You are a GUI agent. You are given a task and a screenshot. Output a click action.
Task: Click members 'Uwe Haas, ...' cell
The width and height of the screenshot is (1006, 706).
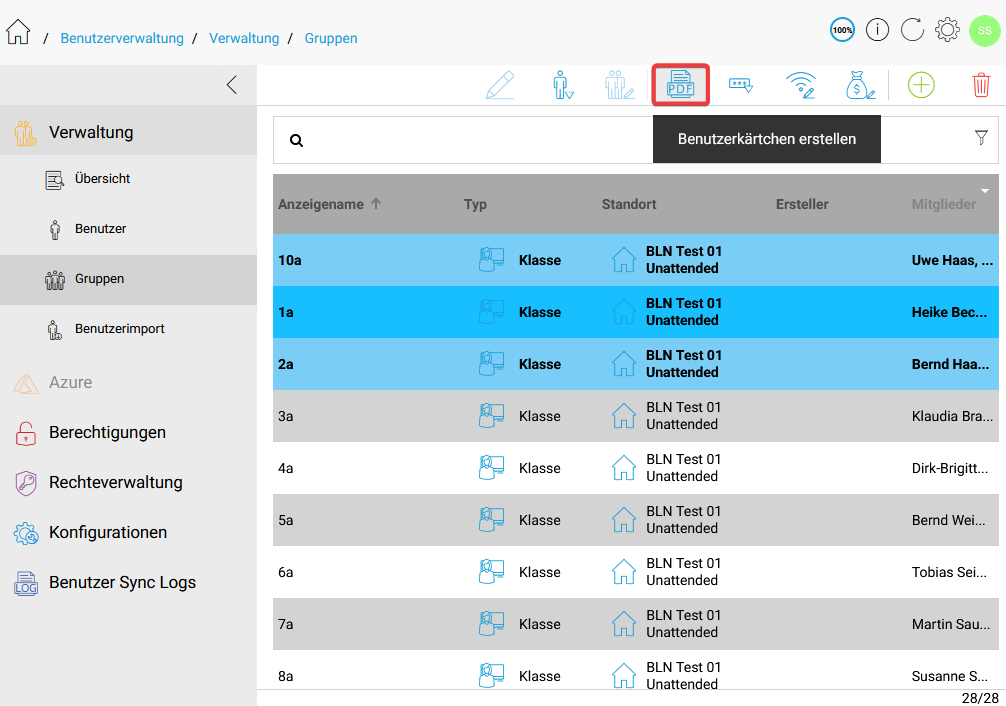(x=952, y=260)
